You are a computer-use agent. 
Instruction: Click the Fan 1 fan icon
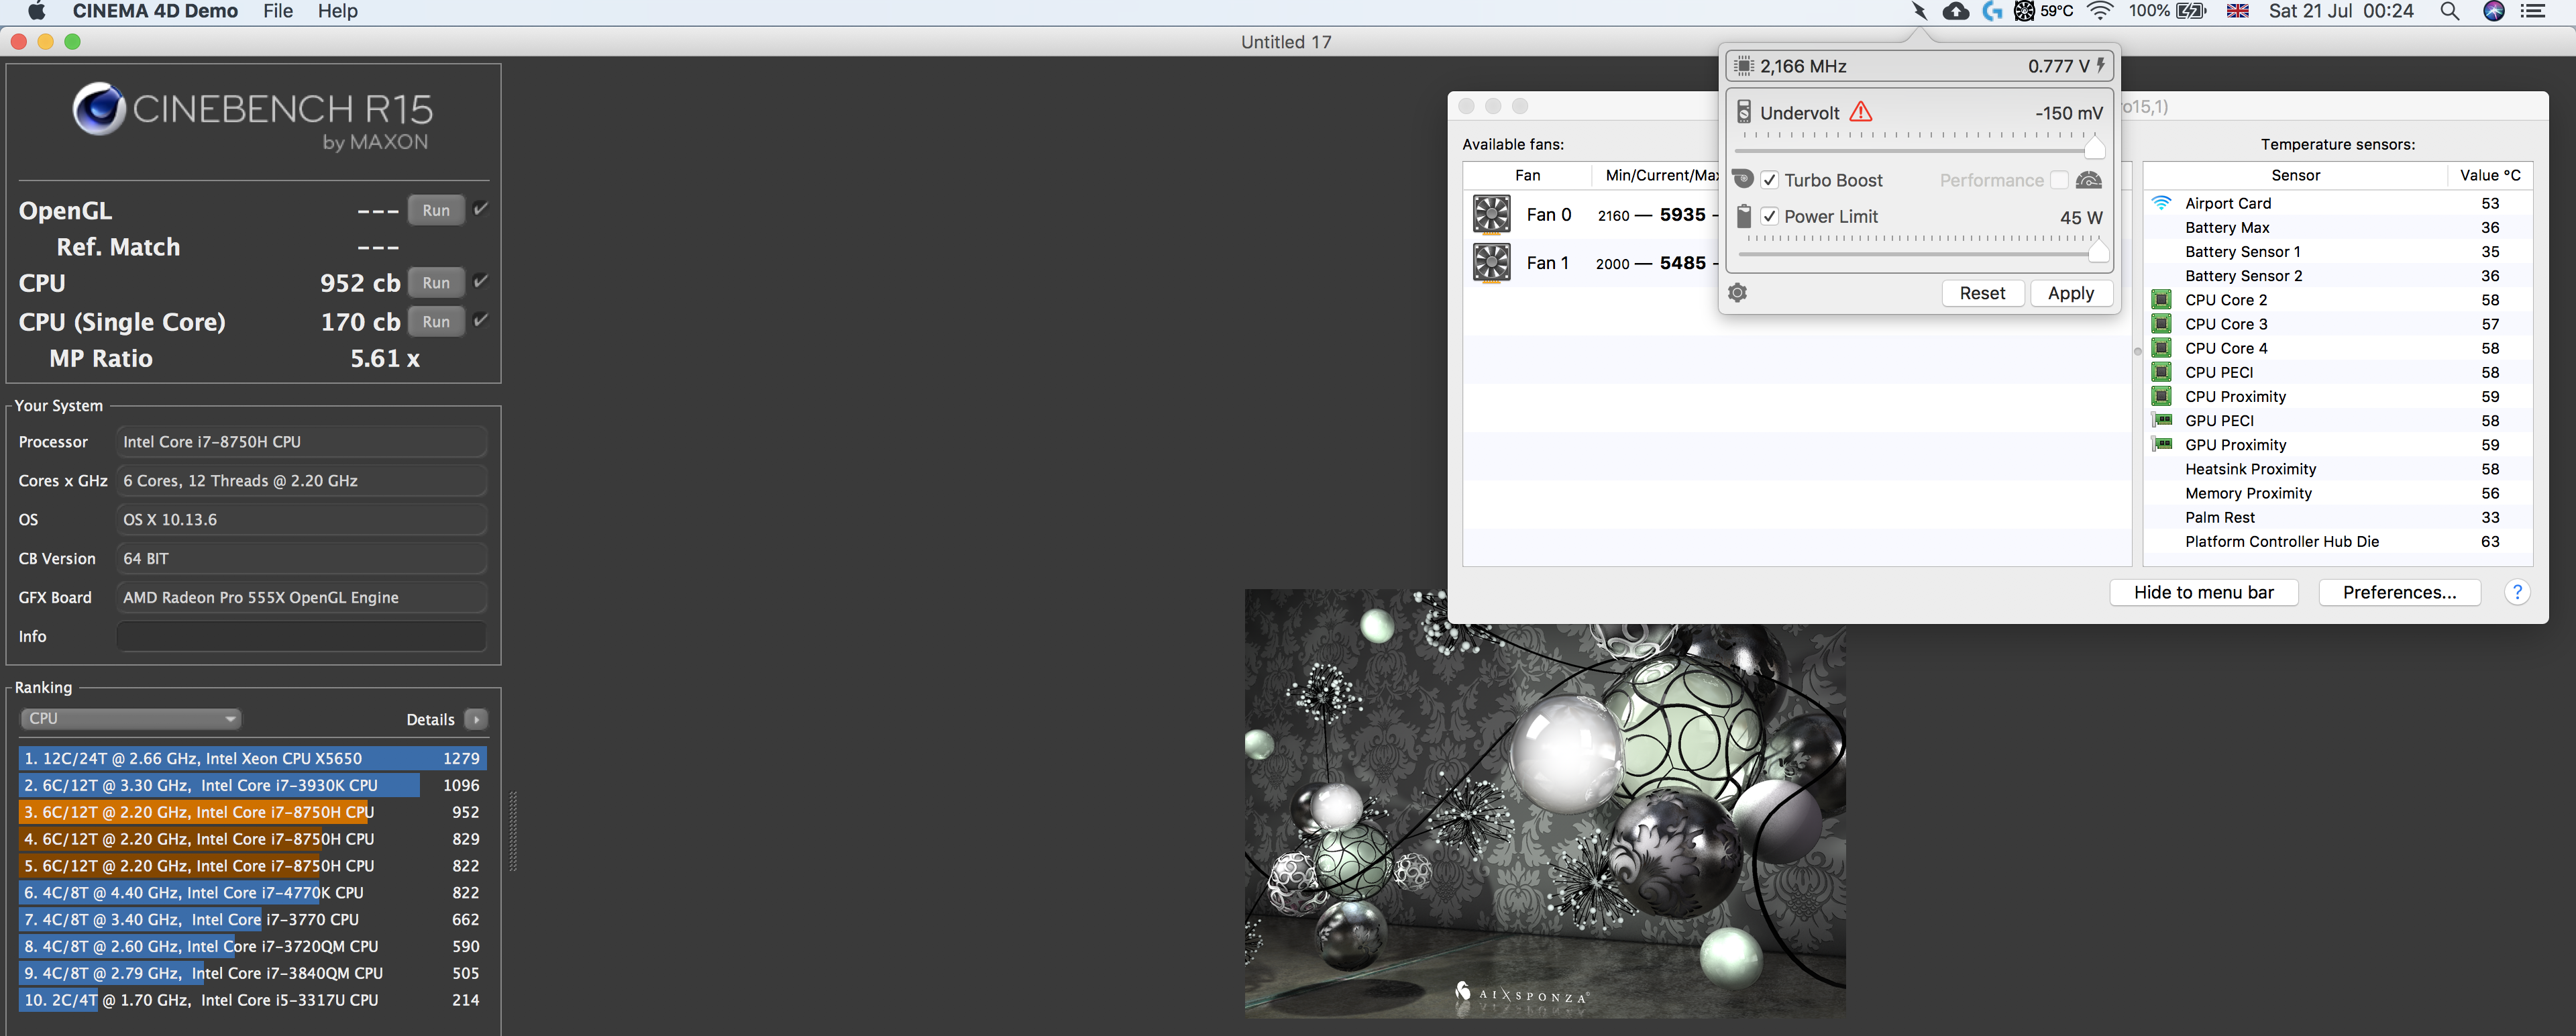1491,263
